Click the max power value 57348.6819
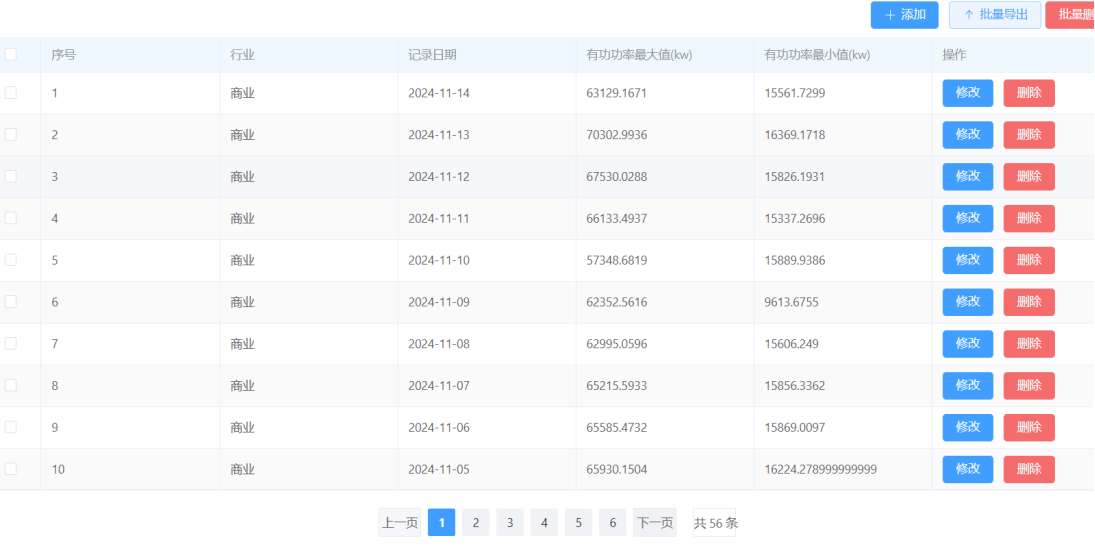The width and height of the screenshot is (1095, 549). click(x=617, y=261)
